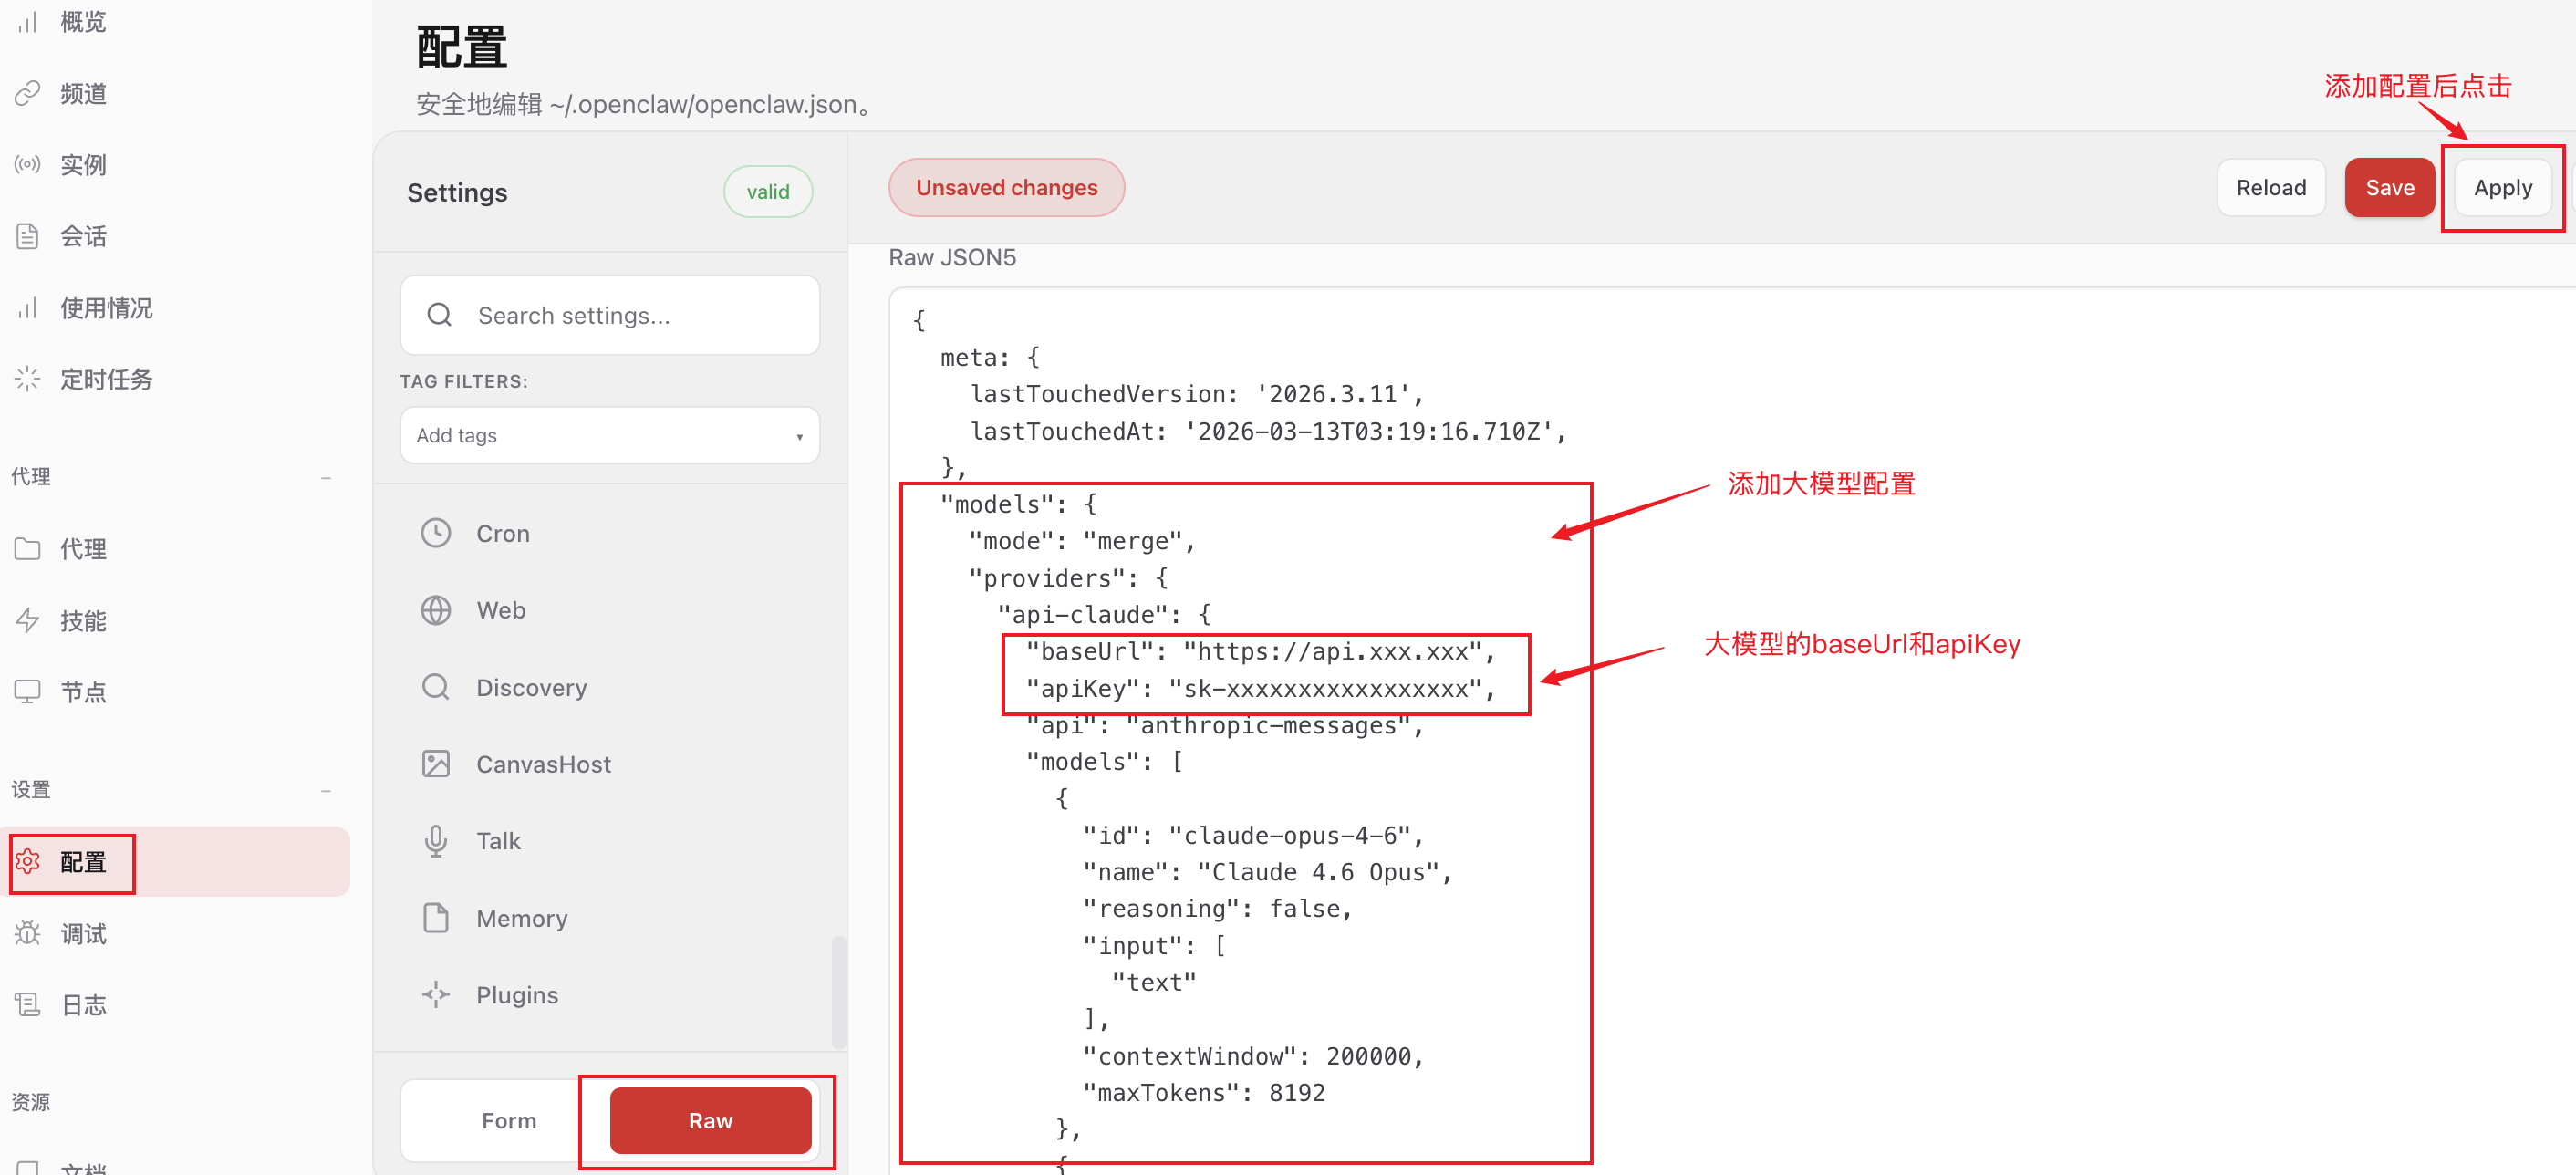Click the Save button
2576x1175 pixels.
point(2389,187)
